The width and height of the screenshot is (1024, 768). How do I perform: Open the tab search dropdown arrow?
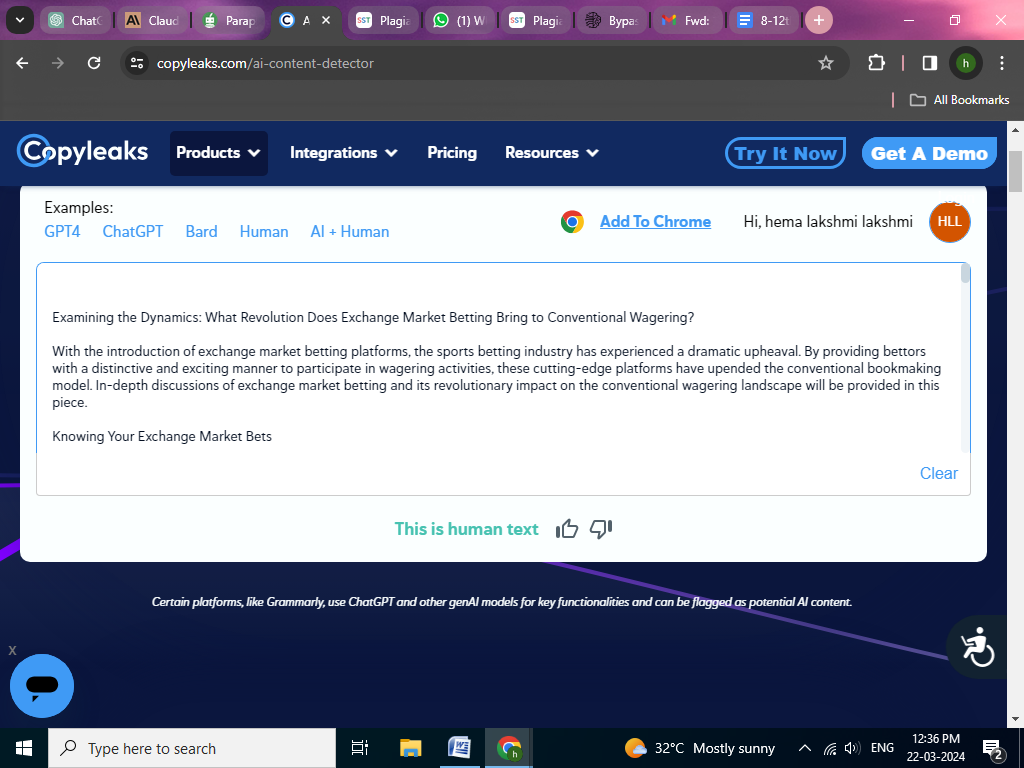20,20
